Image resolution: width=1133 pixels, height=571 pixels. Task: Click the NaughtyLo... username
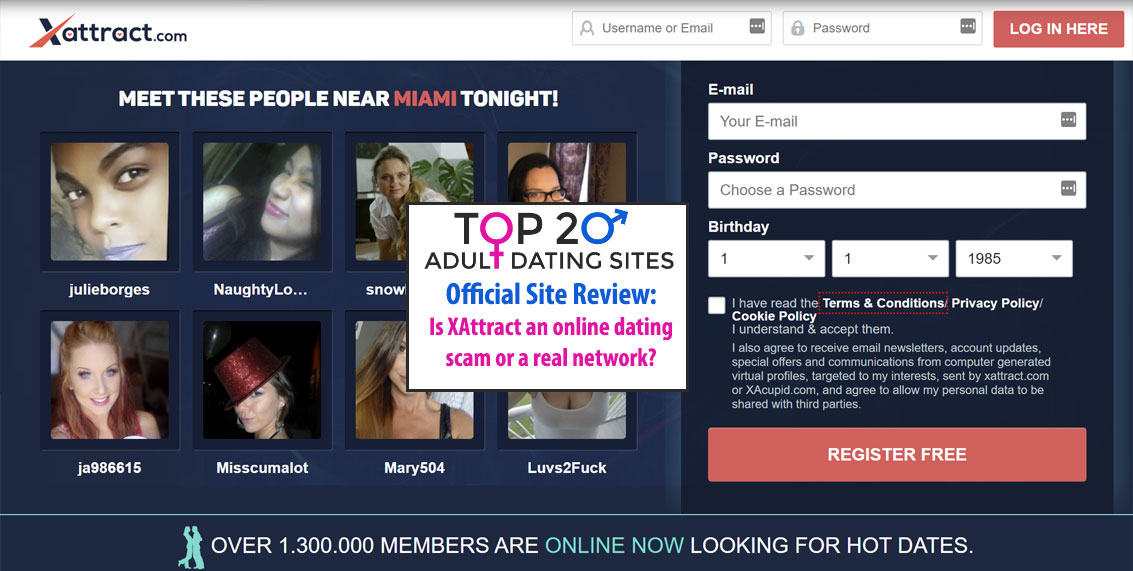tap(261, 290)
